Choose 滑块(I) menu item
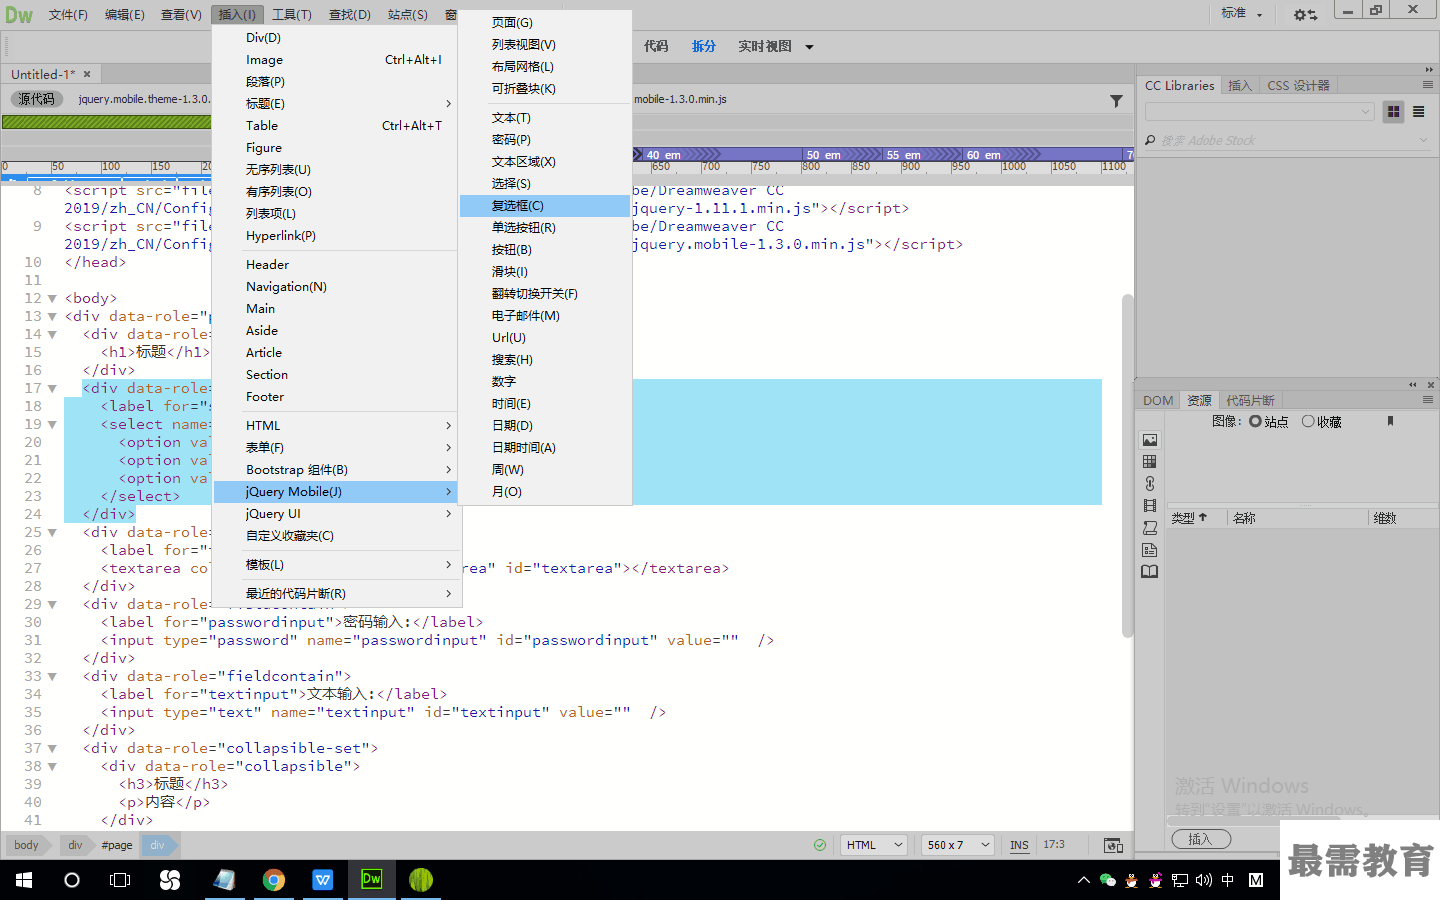The height and width of the screenshot is (900, 1440). tap(545, 272)
